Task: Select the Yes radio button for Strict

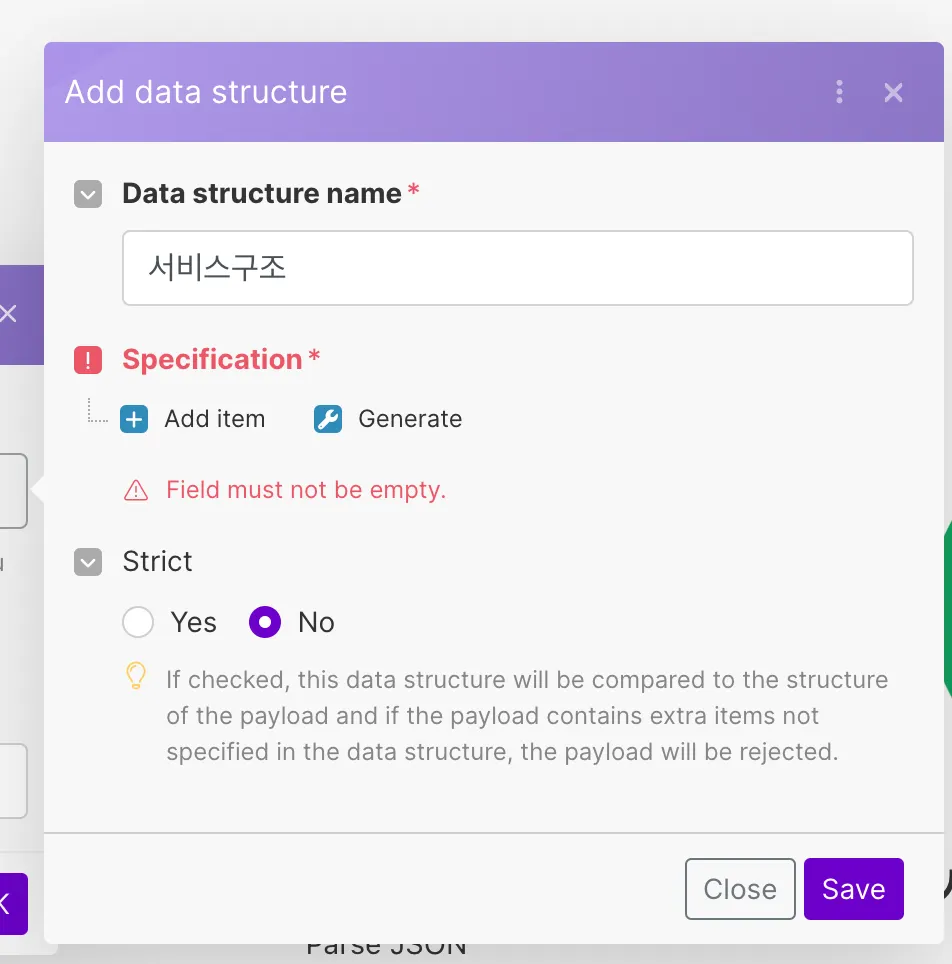Action: click(x=138, y=622)
